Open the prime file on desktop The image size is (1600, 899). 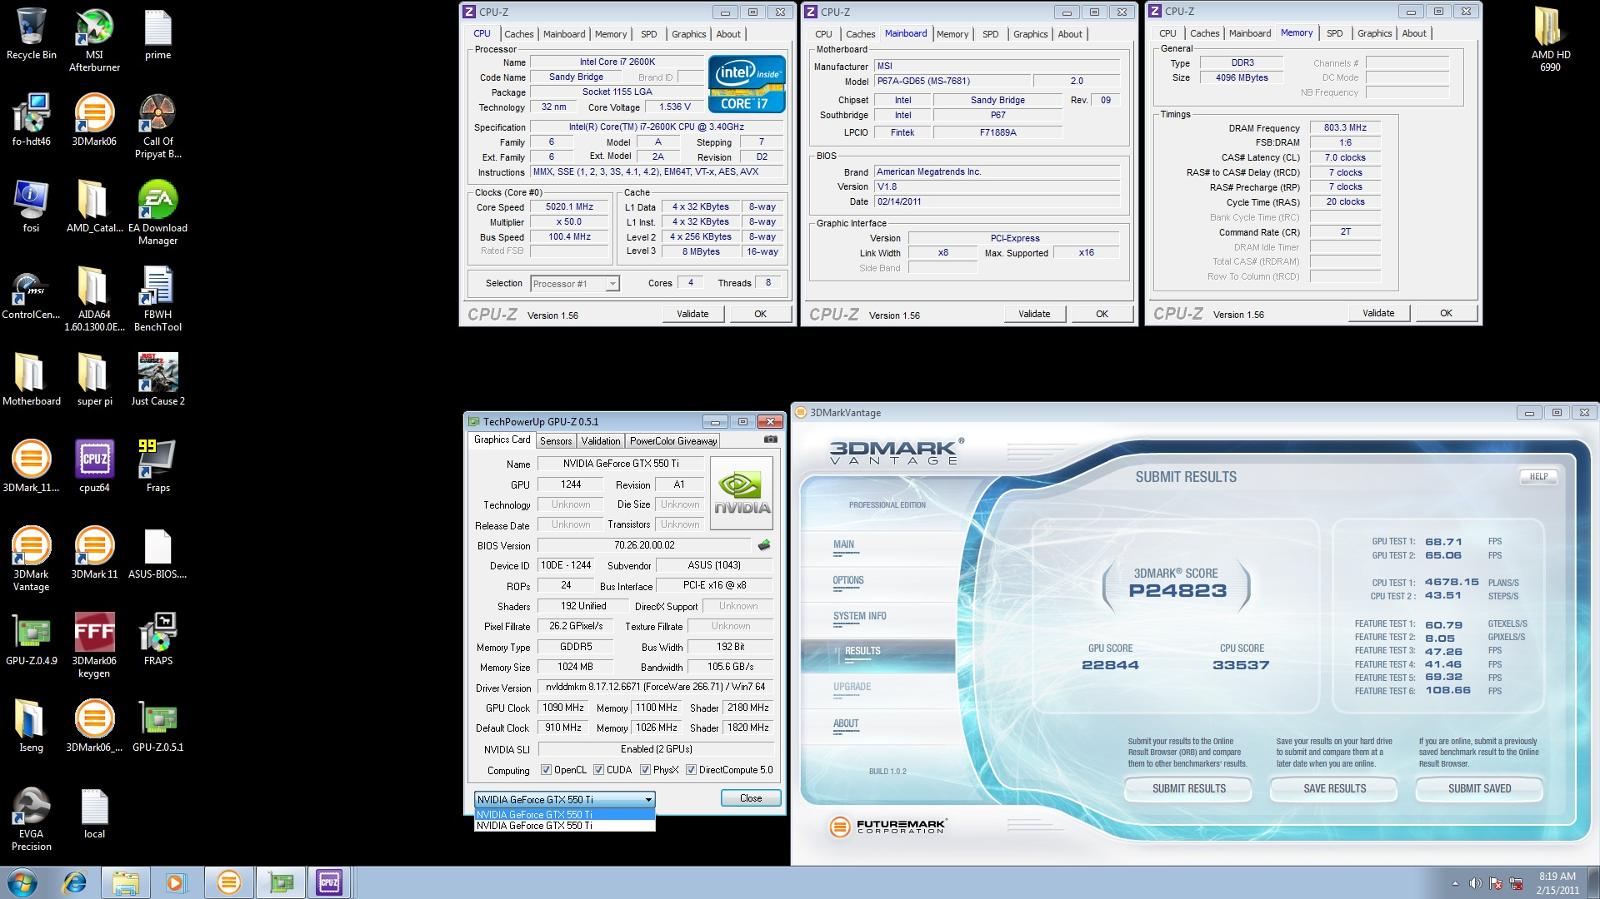(158, 34)
